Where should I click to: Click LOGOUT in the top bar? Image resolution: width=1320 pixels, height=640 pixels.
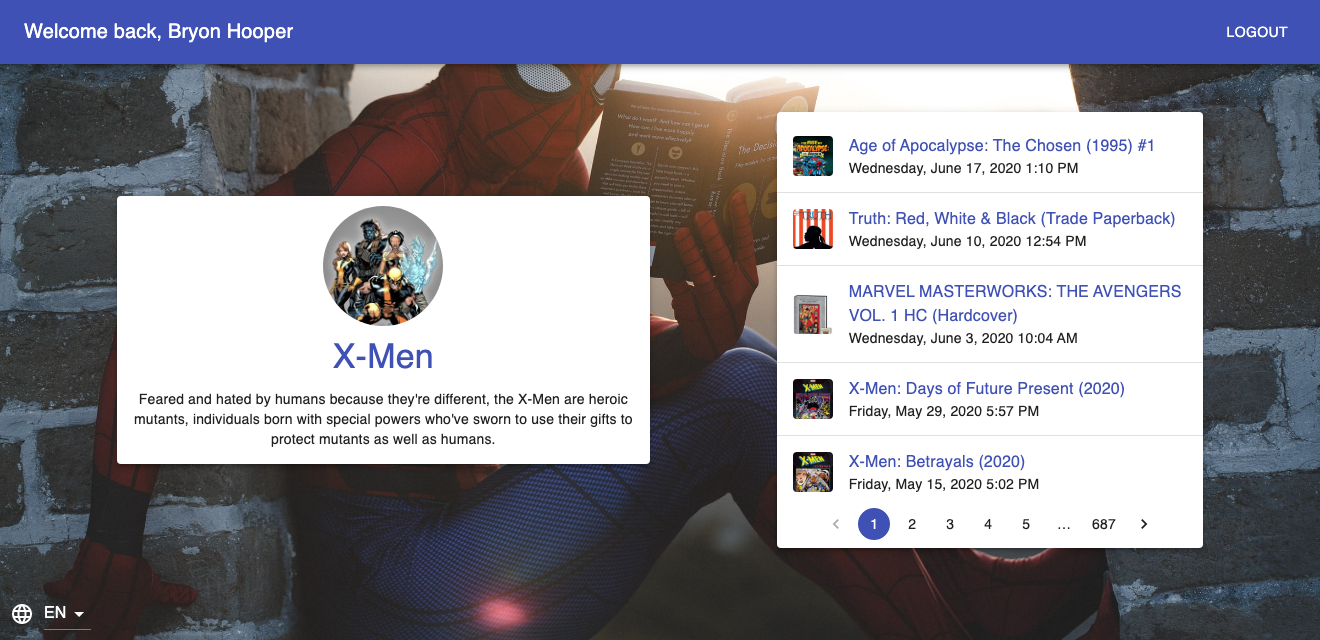click(1256, 31)
